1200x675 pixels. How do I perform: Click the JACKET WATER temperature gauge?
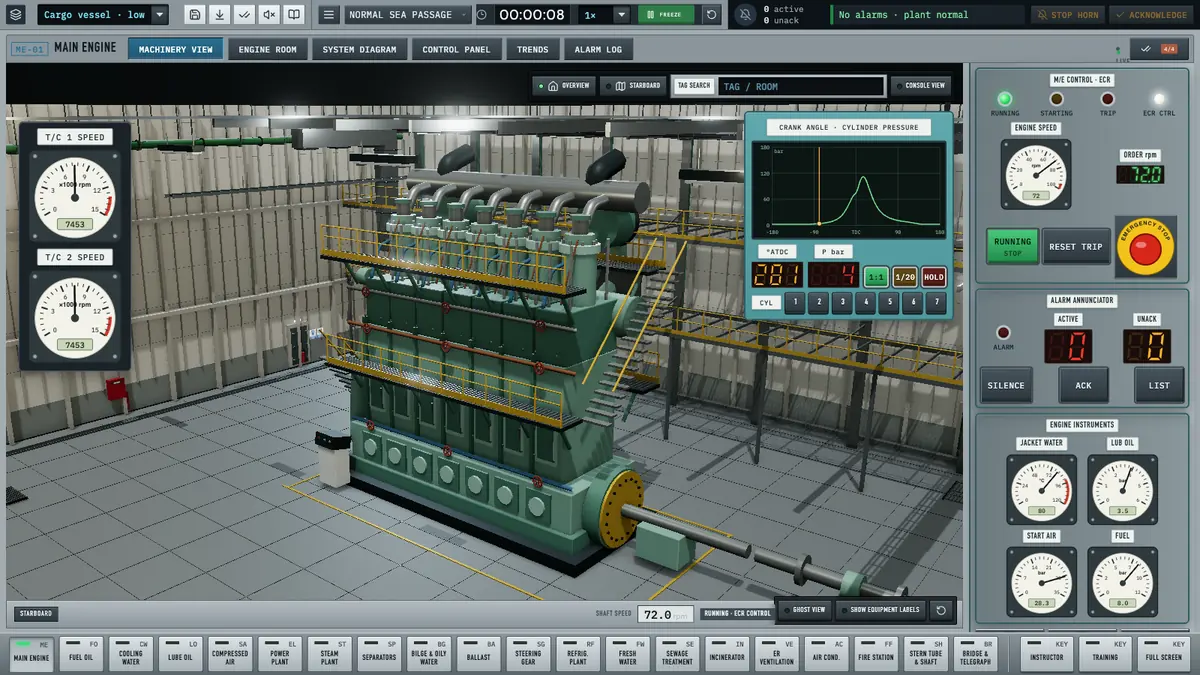[x=1041, y=490]
